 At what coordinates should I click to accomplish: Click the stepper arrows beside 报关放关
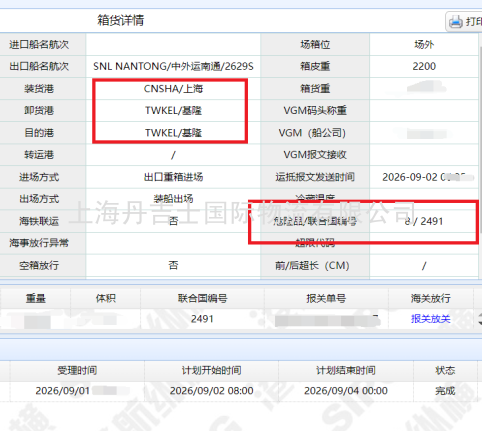coord(480,319)
